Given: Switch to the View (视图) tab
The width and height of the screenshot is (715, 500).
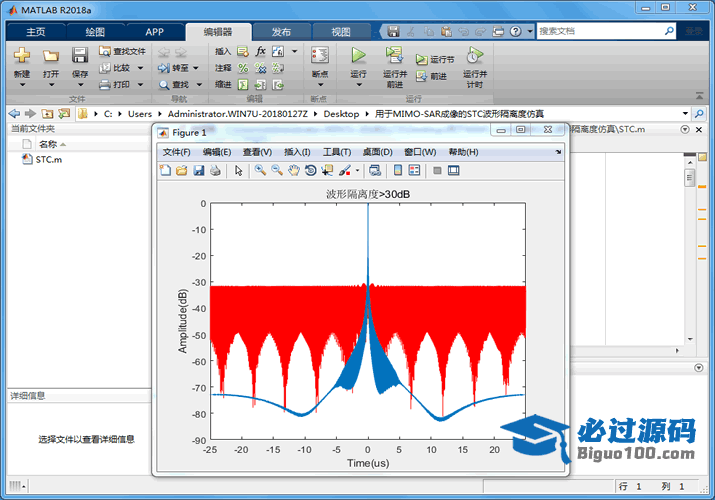Looking at the screenshot, I should coord(341,31).
